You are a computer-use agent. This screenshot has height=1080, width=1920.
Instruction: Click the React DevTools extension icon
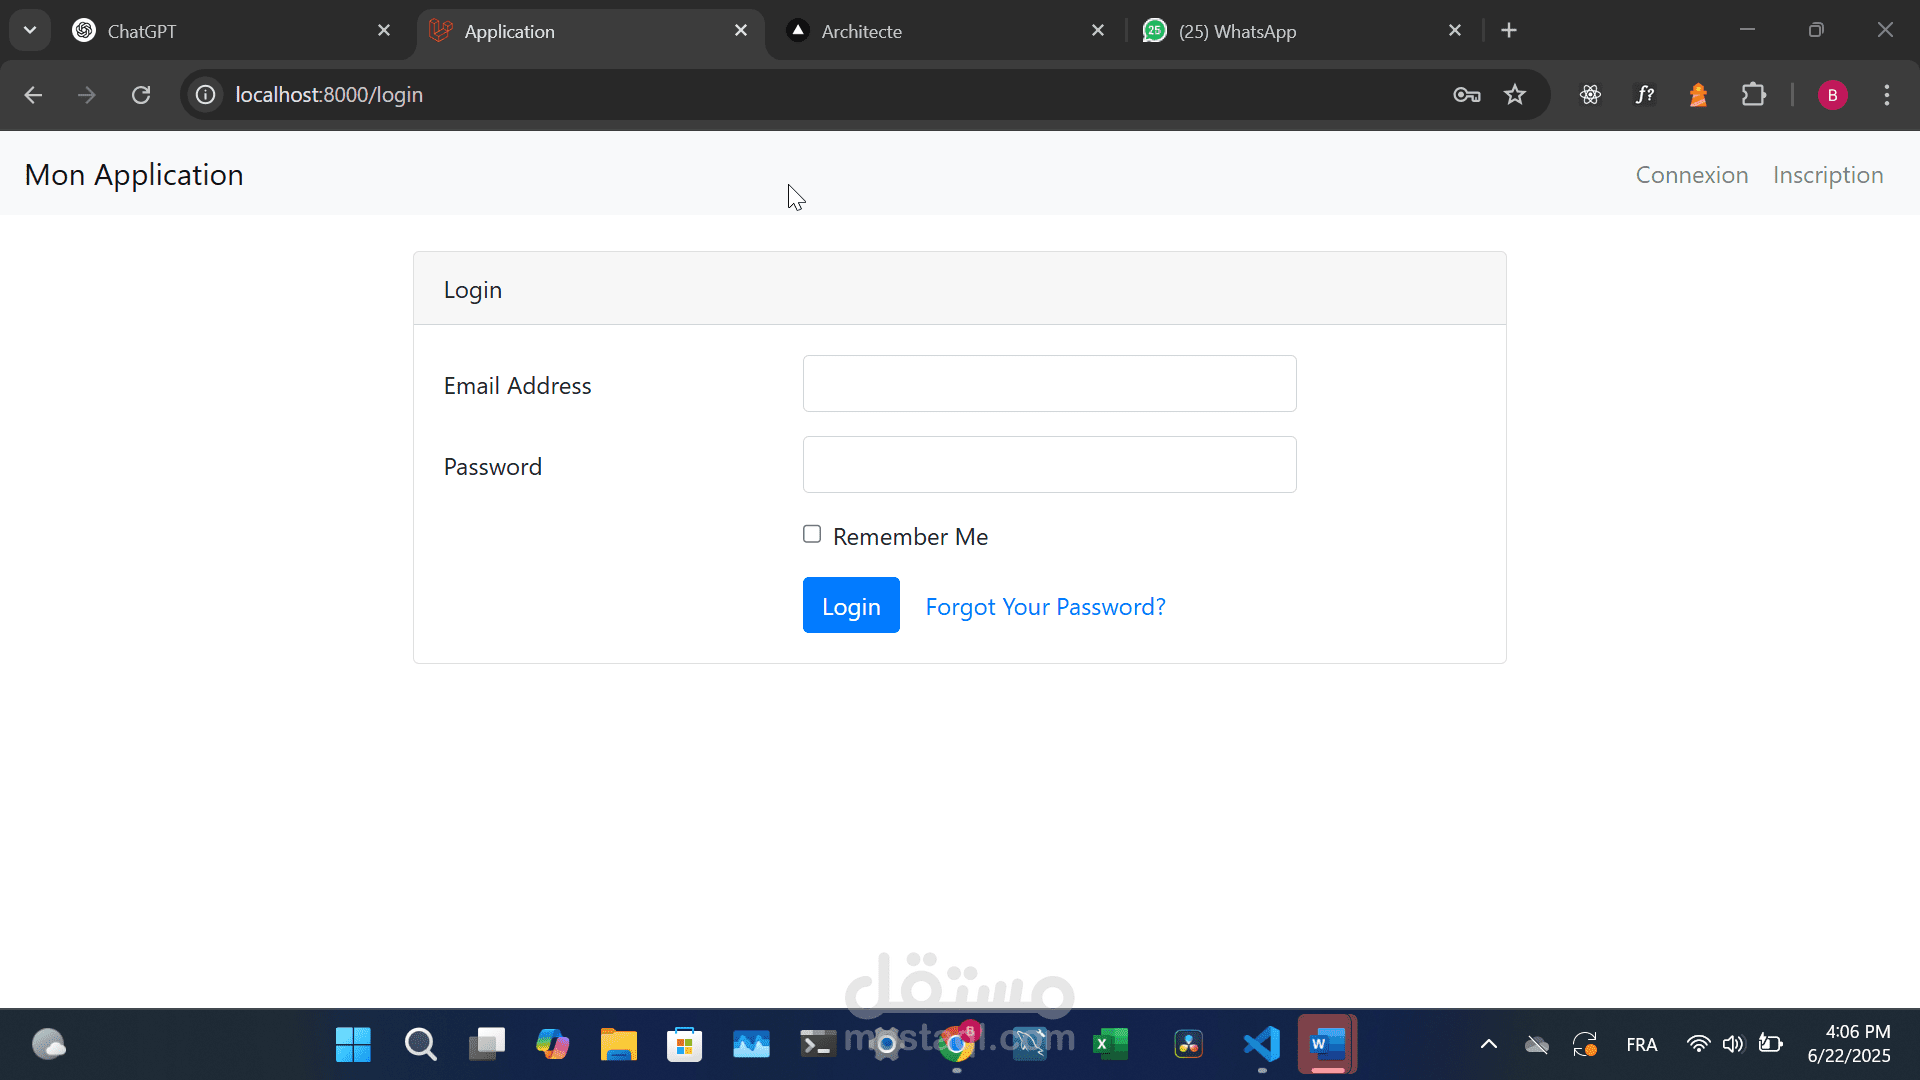(x=1590, y=95)
